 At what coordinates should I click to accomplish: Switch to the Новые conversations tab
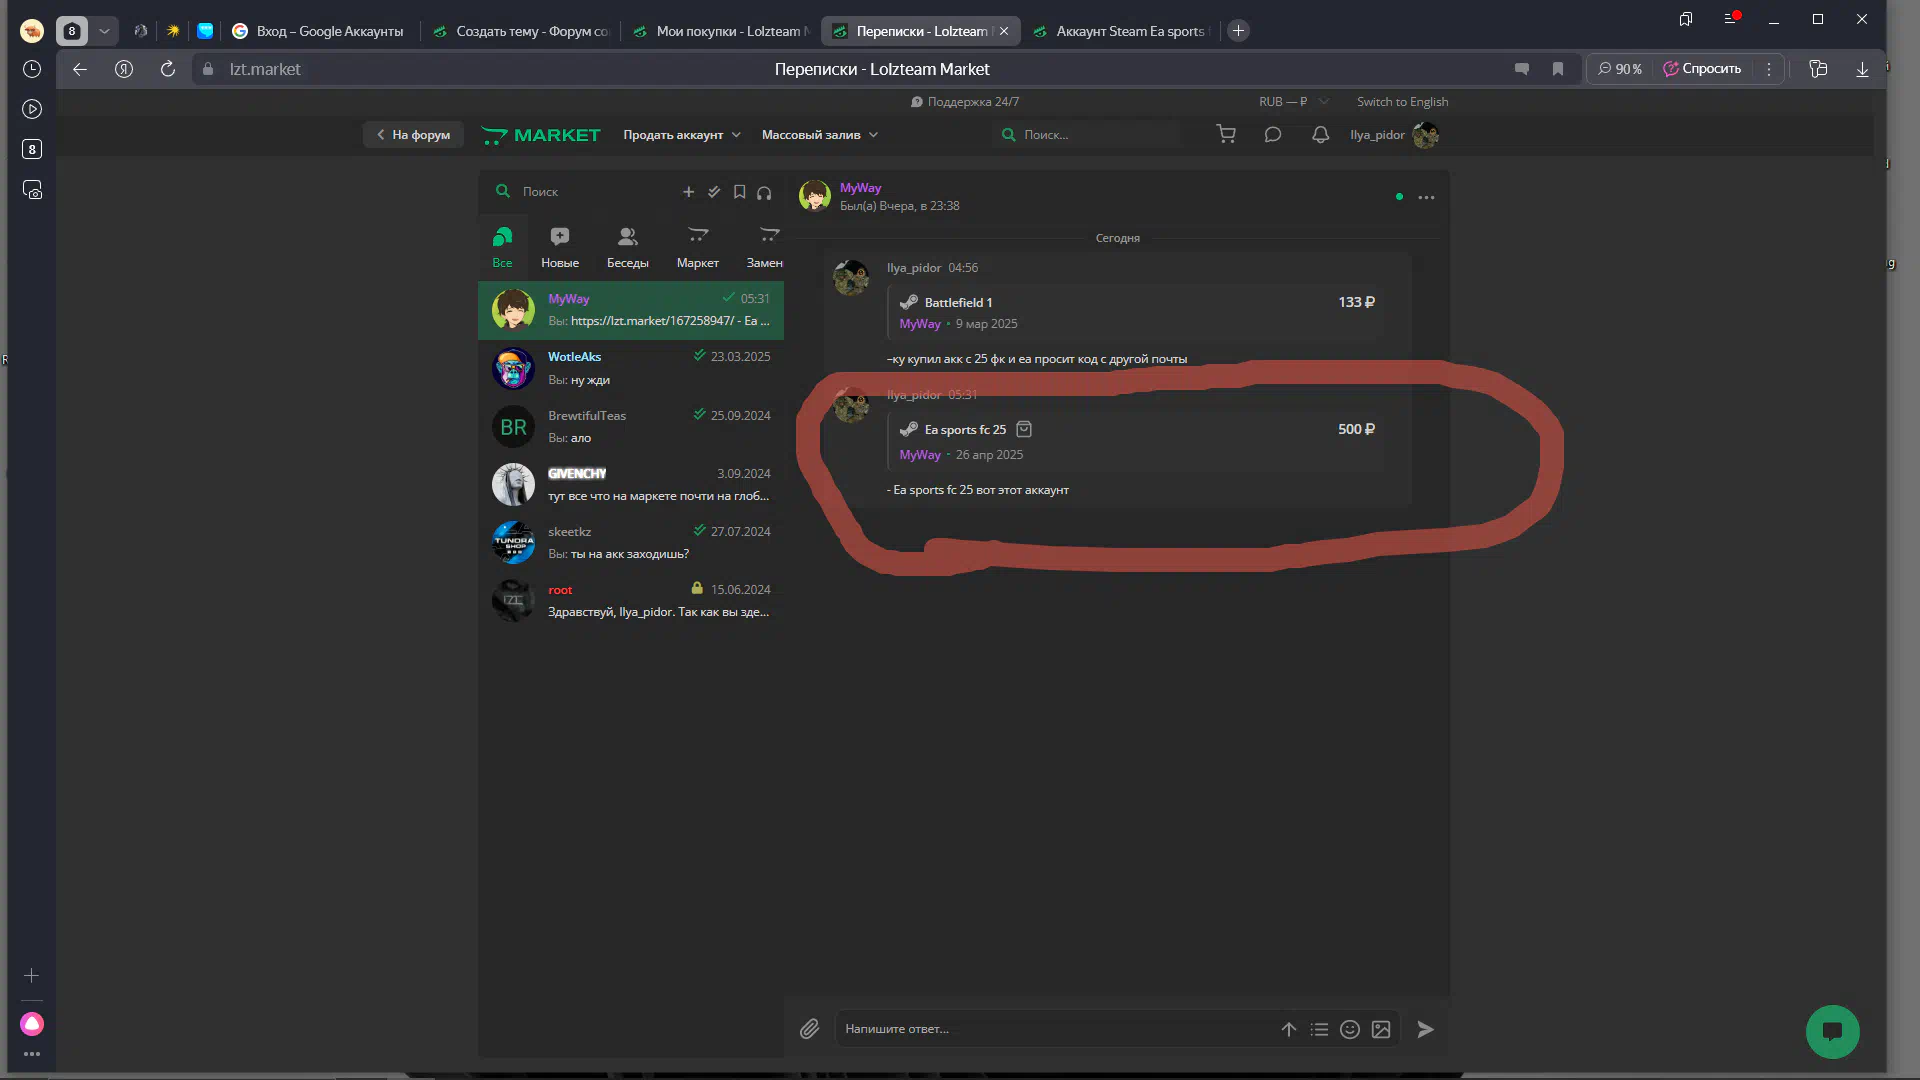pyautogui.click(x=560, y=247)
